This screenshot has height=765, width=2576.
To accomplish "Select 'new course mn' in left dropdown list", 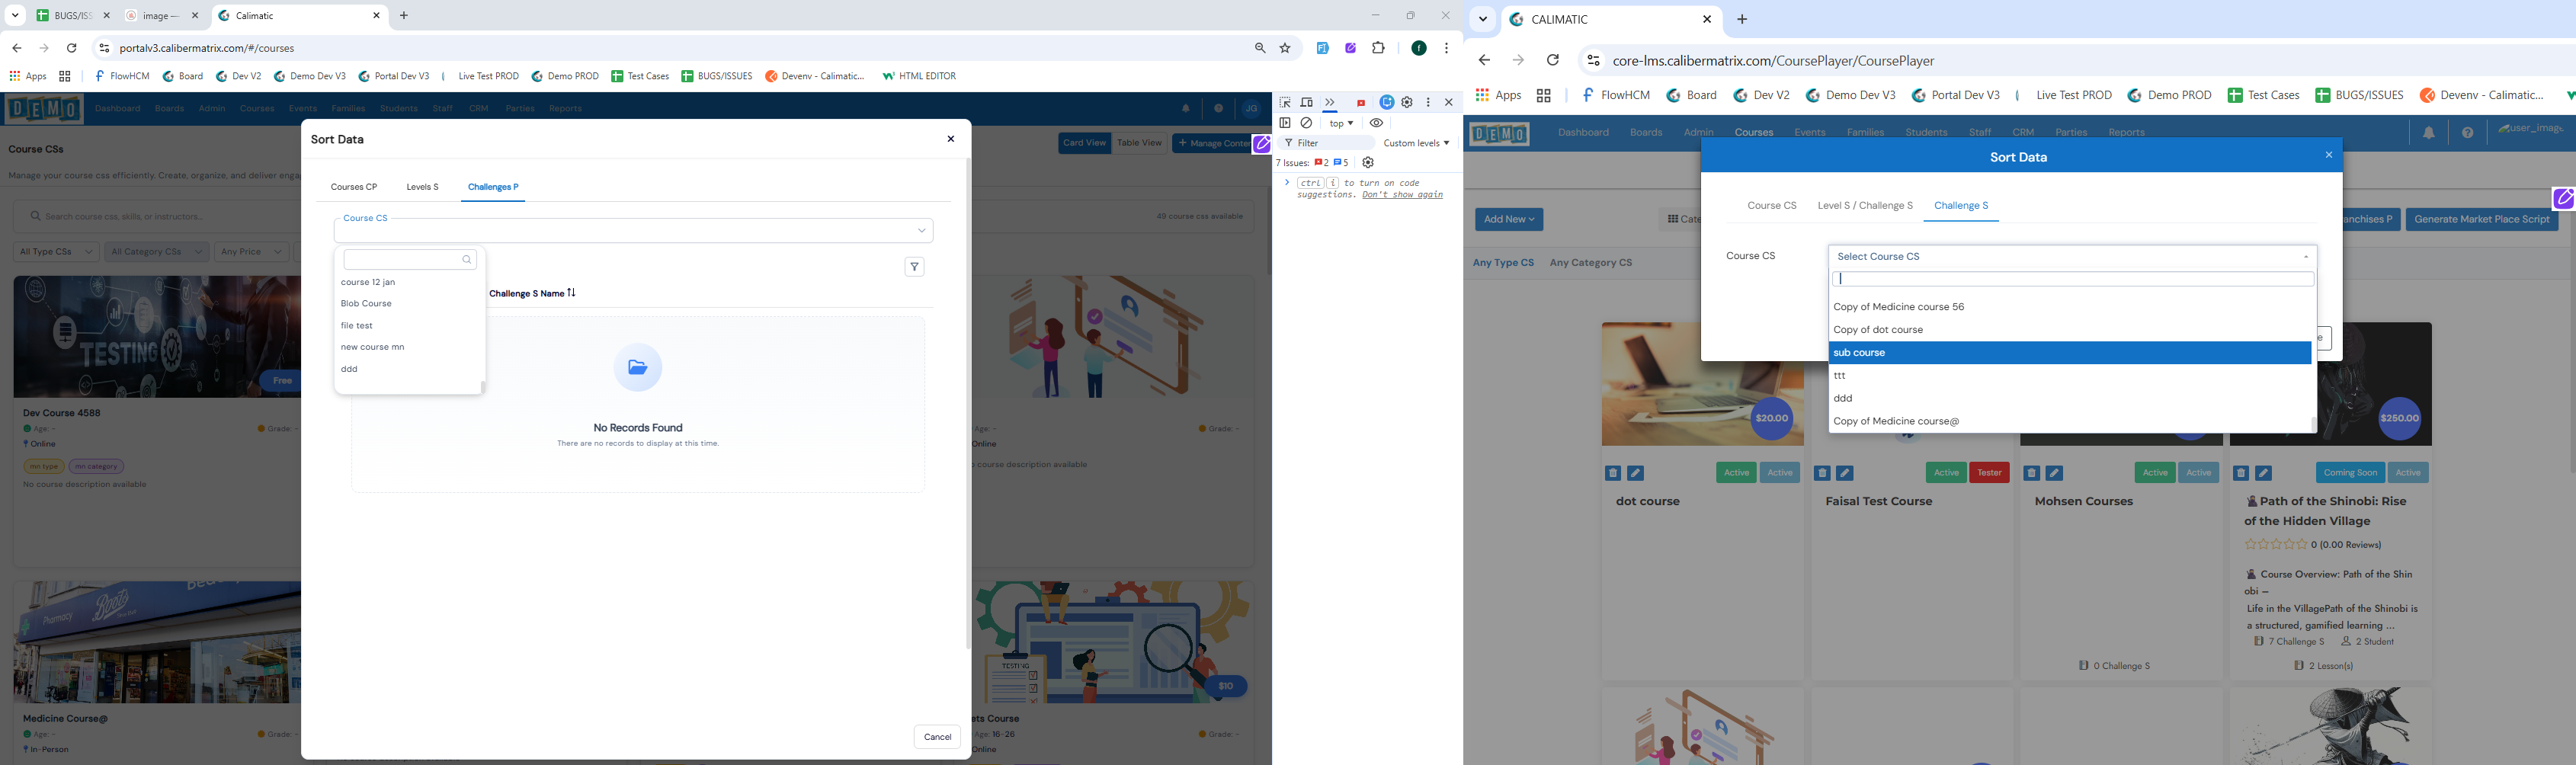I will [408, 347].
